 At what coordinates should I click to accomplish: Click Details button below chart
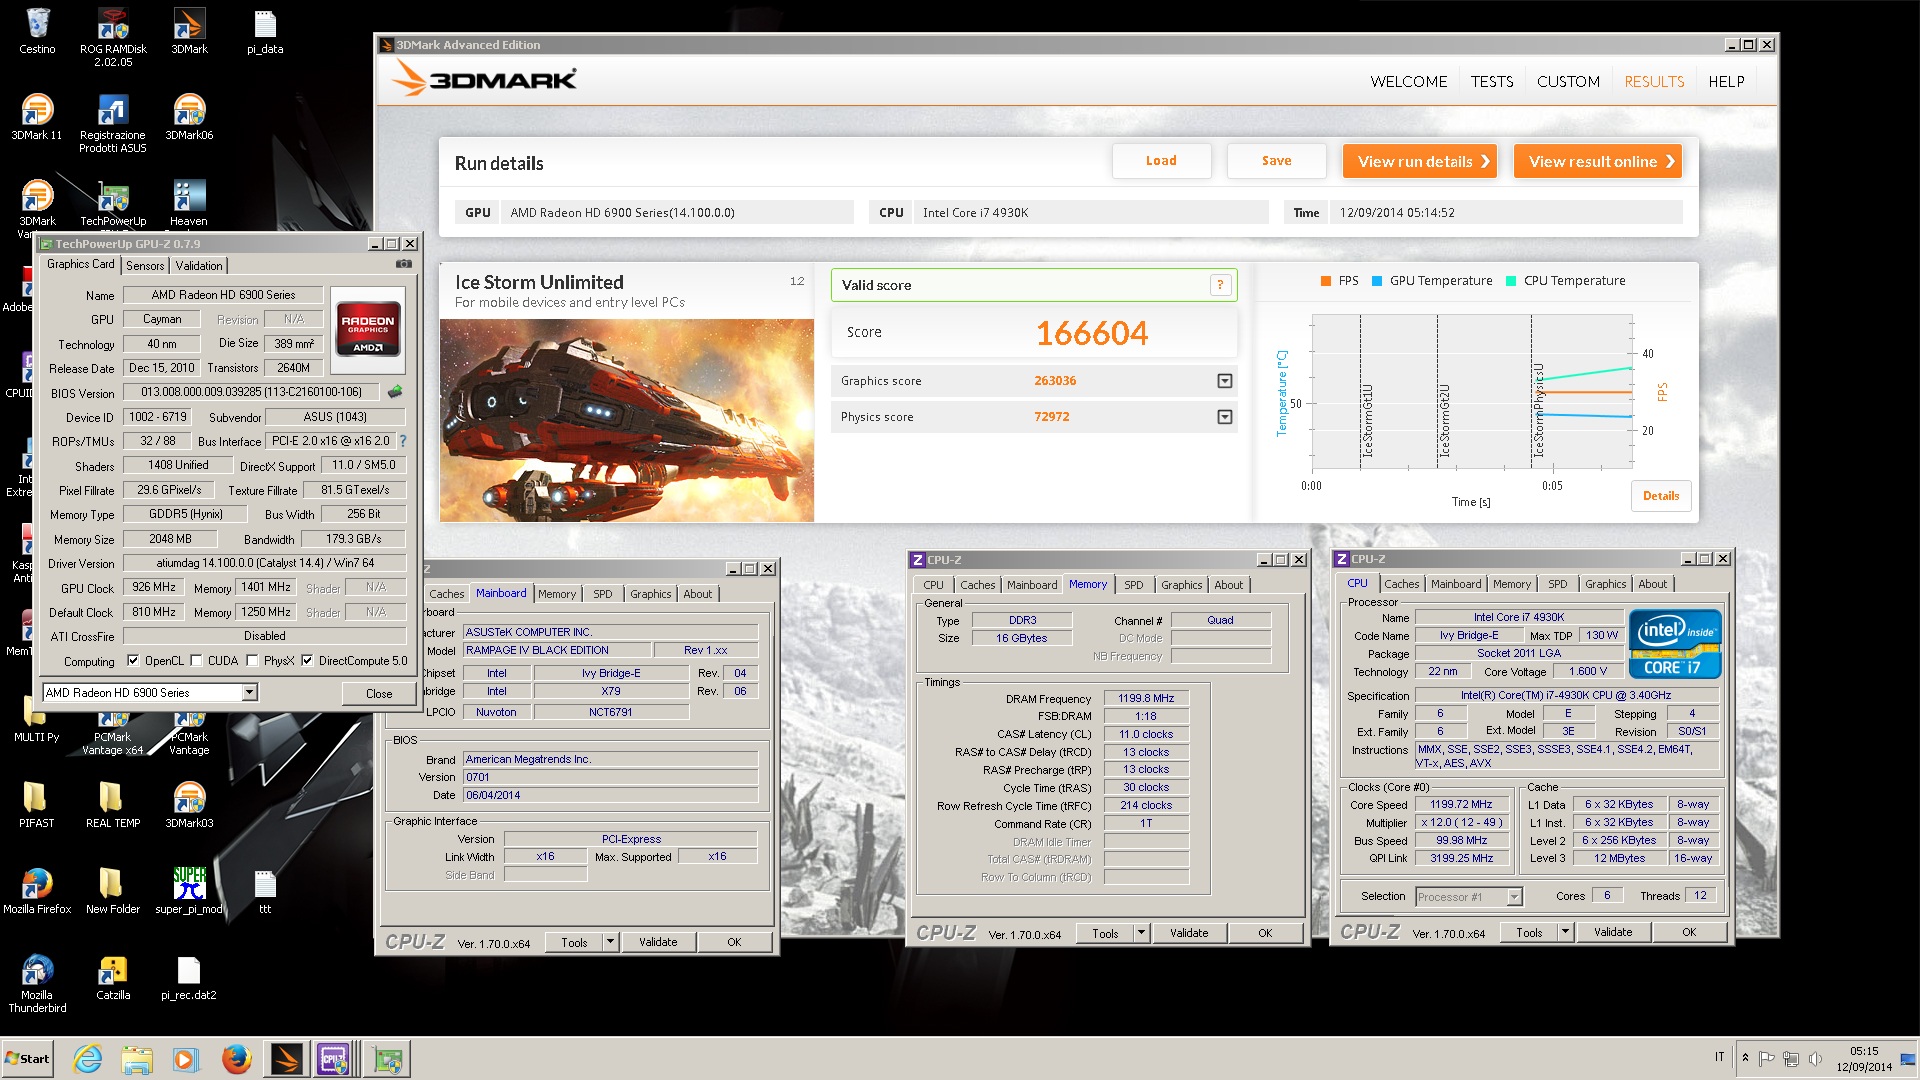pyautogui.click(x=1661, y=496)
